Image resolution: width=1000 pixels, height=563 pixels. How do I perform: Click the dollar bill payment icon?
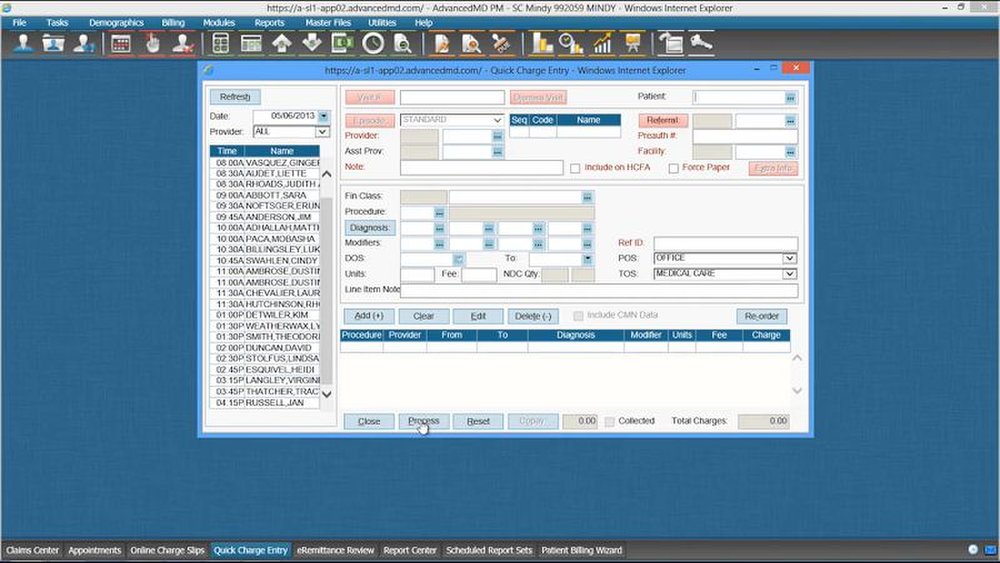coord(342,43)
